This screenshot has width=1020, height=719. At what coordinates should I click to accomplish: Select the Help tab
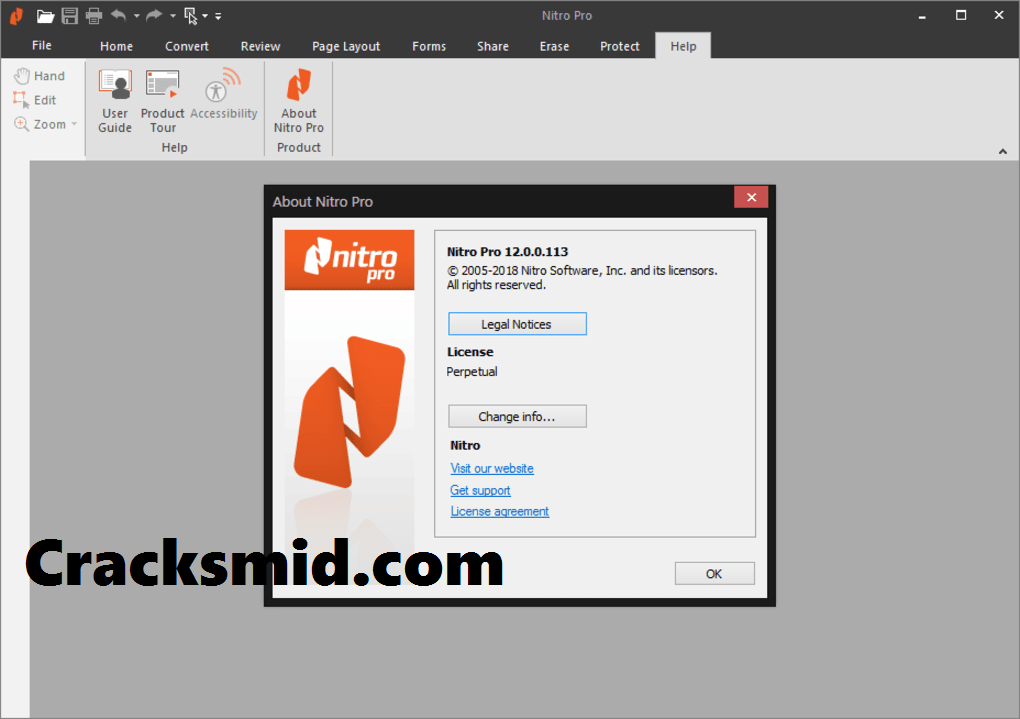[x=683, y=46]
